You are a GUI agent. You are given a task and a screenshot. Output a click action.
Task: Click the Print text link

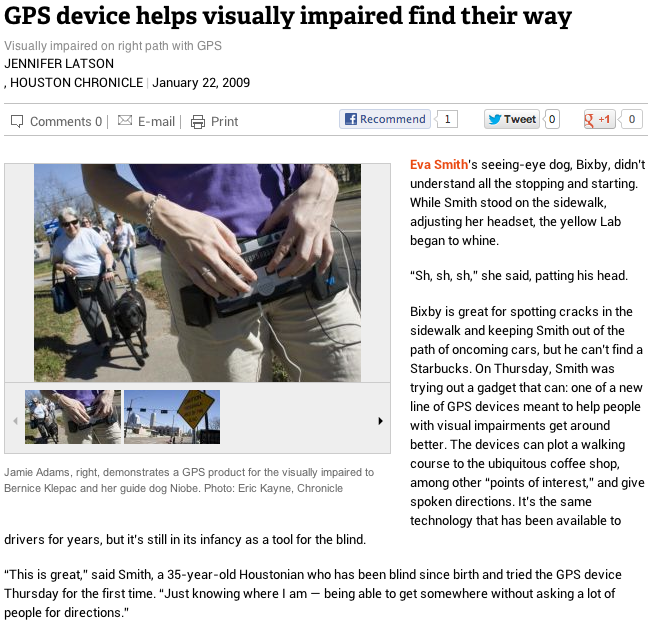tap(224, 121)
